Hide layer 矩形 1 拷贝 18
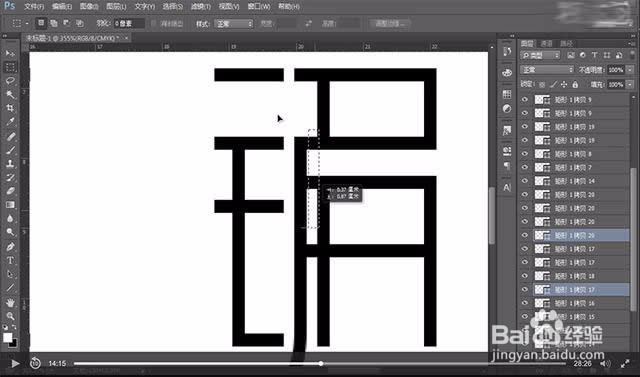Image resolution: width=640 pixels, height=377 pixels. click(x=525, y=276)
